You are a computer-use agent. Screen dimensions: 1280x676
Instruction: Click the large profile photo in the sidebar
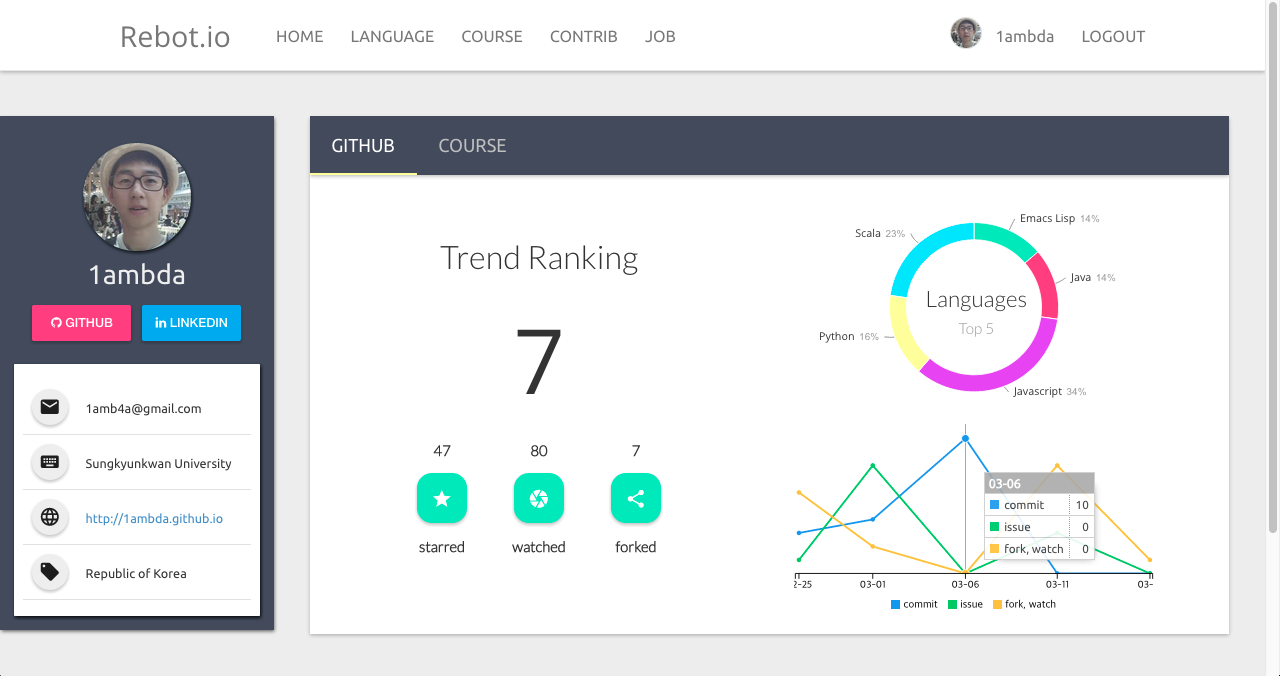pos(137,196)
